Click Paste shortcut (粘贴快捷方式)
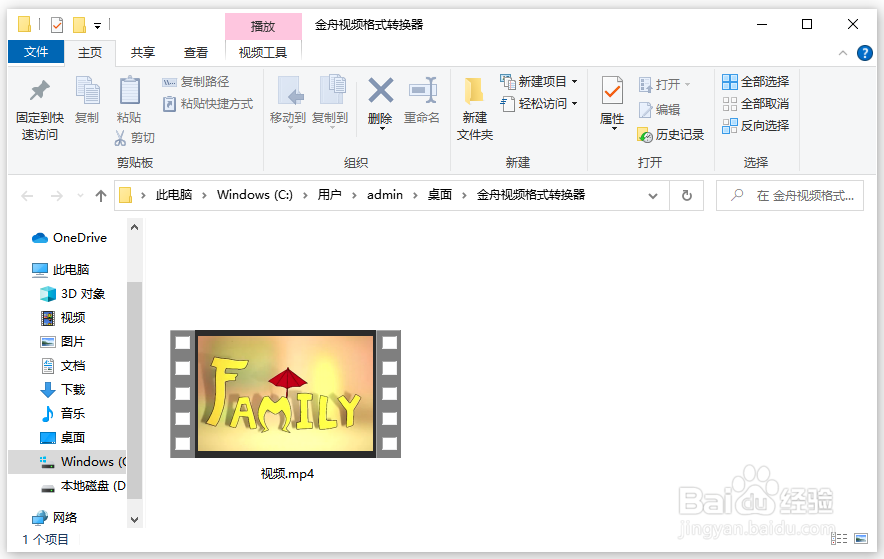 (x=207, y=104)
